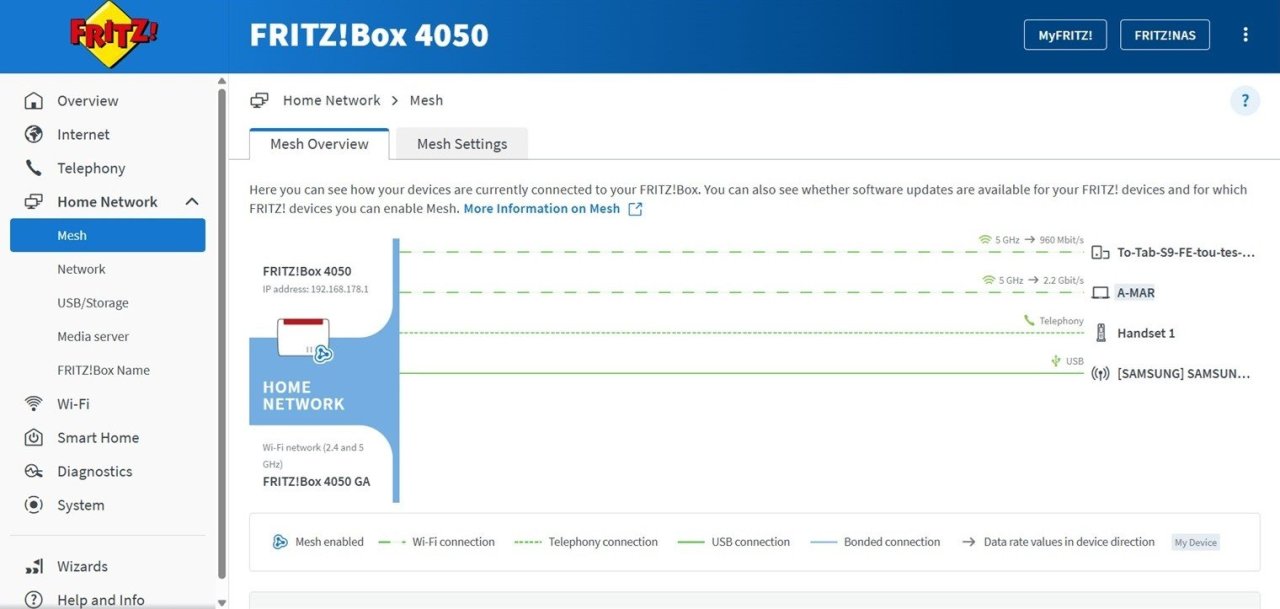Click the FRITZ! logo
Viewport: 1280px width, 609px height.
coord(114,35)
